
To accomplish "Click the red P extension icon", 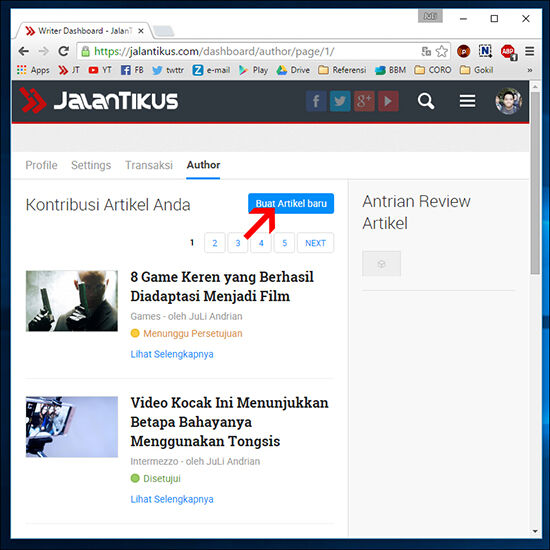I will click(x=464, y=52).
